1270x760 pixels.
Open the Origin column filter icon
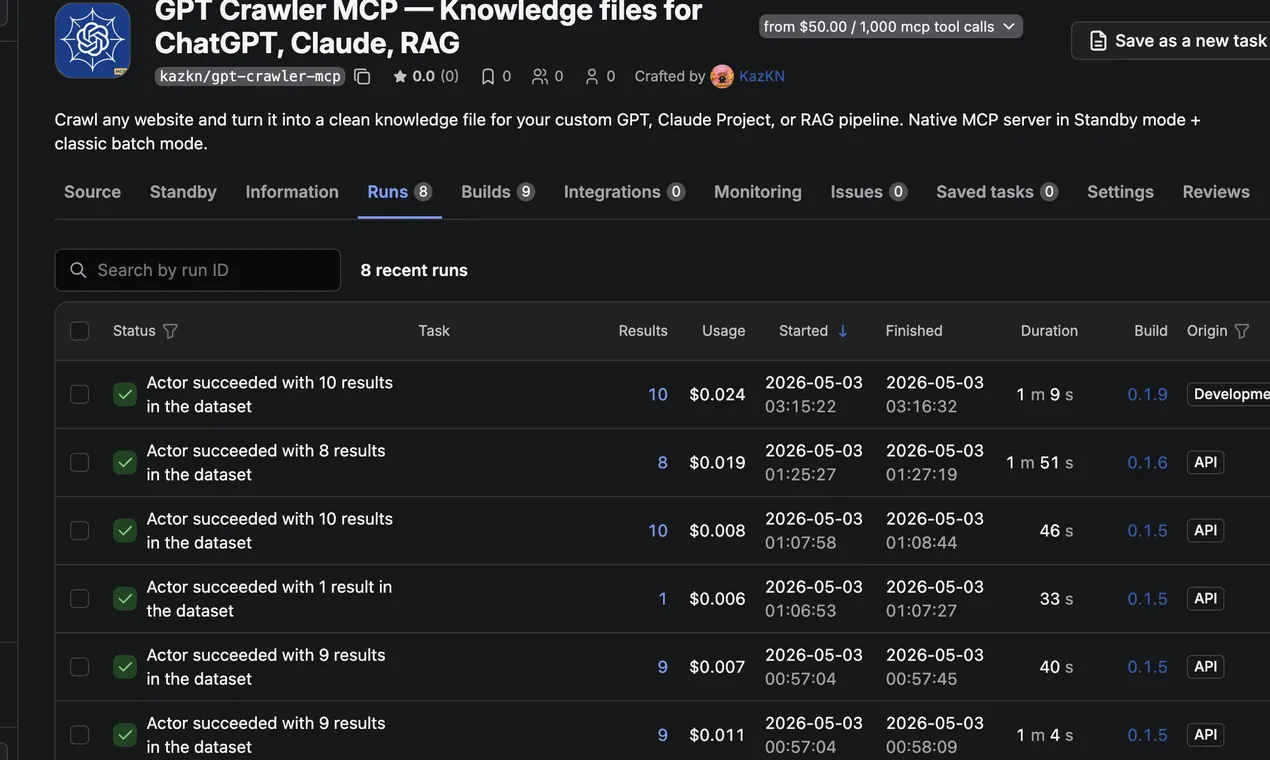[x=1242, y=331]
